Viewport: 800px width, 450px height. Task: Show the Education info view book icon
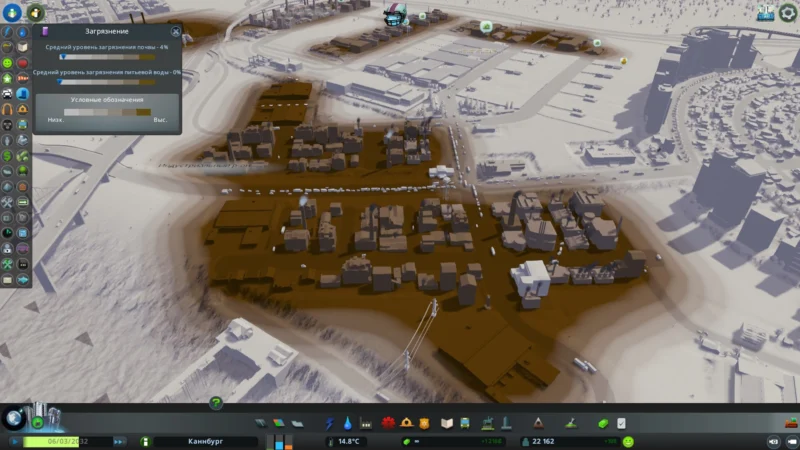pyautogui.click(x=22, y=47)
